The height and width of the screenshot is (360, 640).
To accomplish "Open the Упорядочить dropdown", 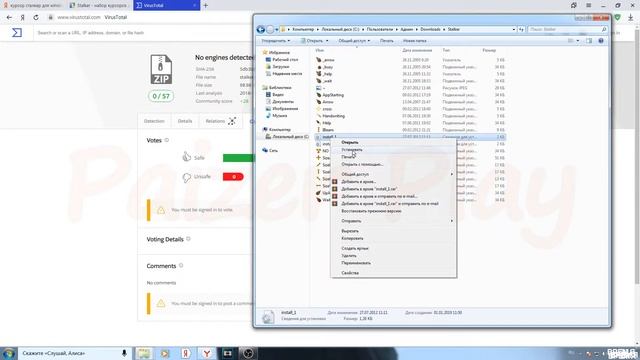I will [x=276, y=41].
